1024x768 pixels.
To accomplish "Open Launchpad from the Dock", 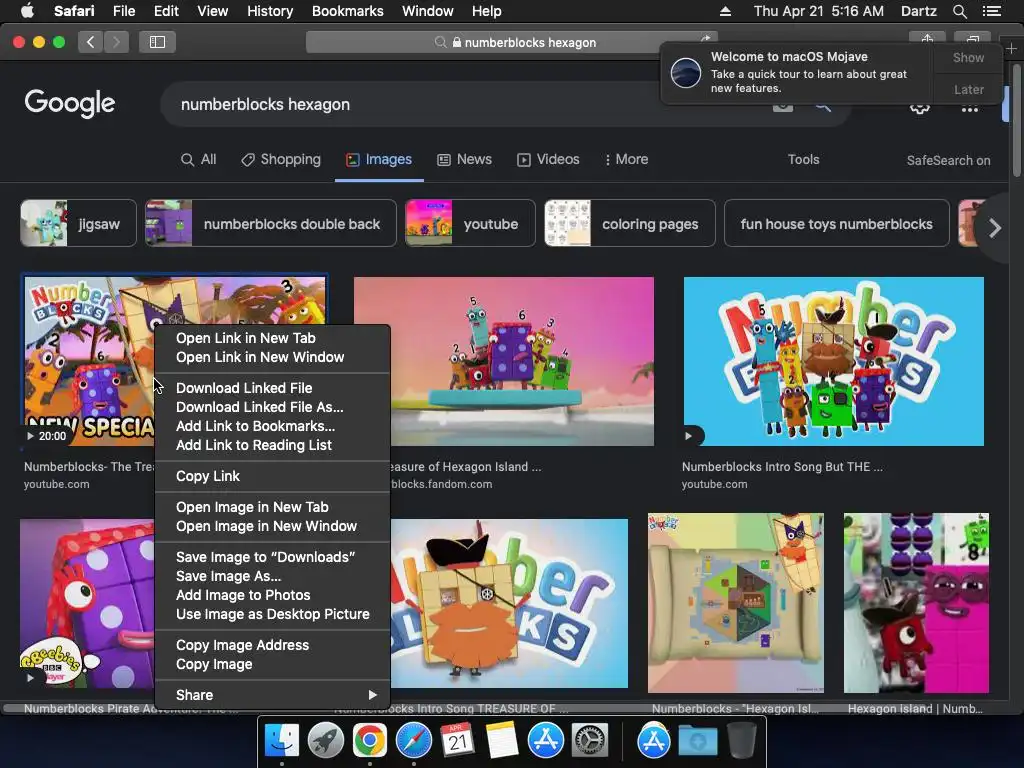I will click(325, 741).
